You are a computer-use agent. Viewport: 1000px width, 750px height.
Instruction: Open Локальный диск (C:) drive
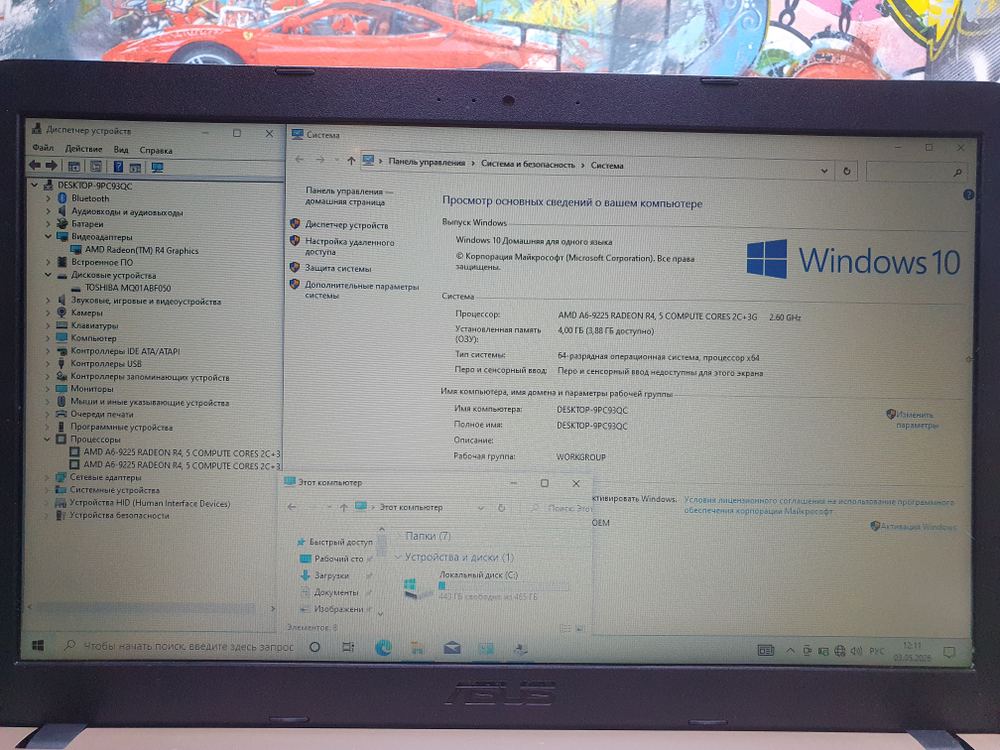point(488,585)
